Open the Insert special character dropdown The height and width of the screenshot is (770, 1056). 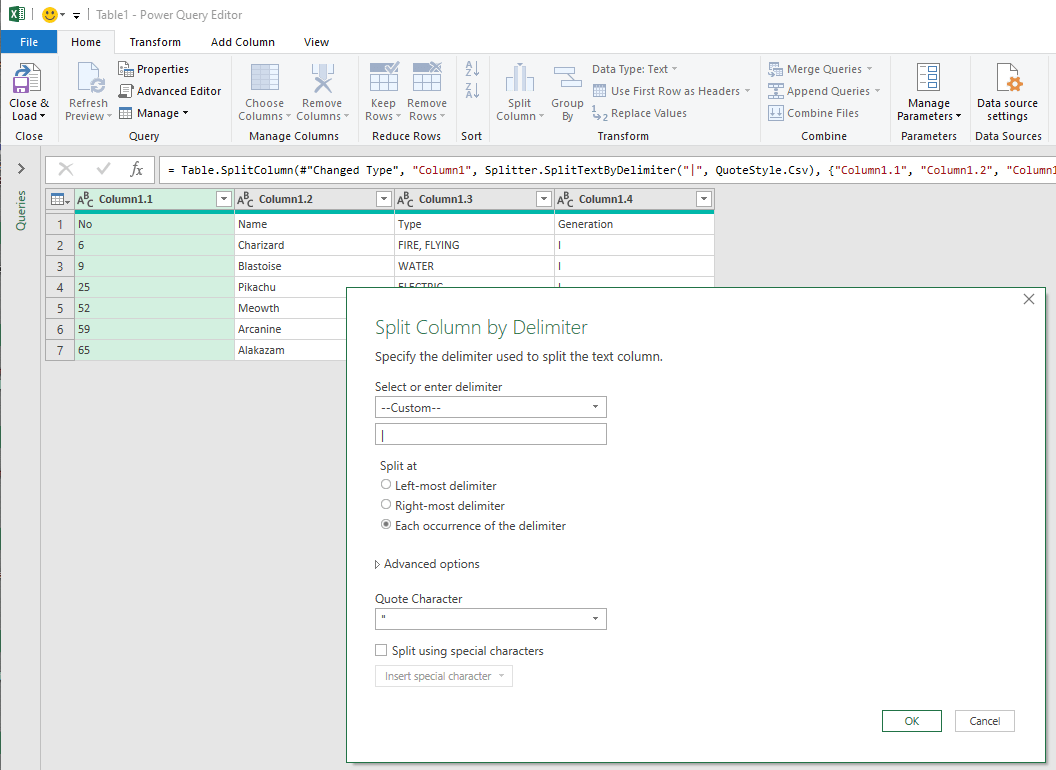[x=444, y=676]
